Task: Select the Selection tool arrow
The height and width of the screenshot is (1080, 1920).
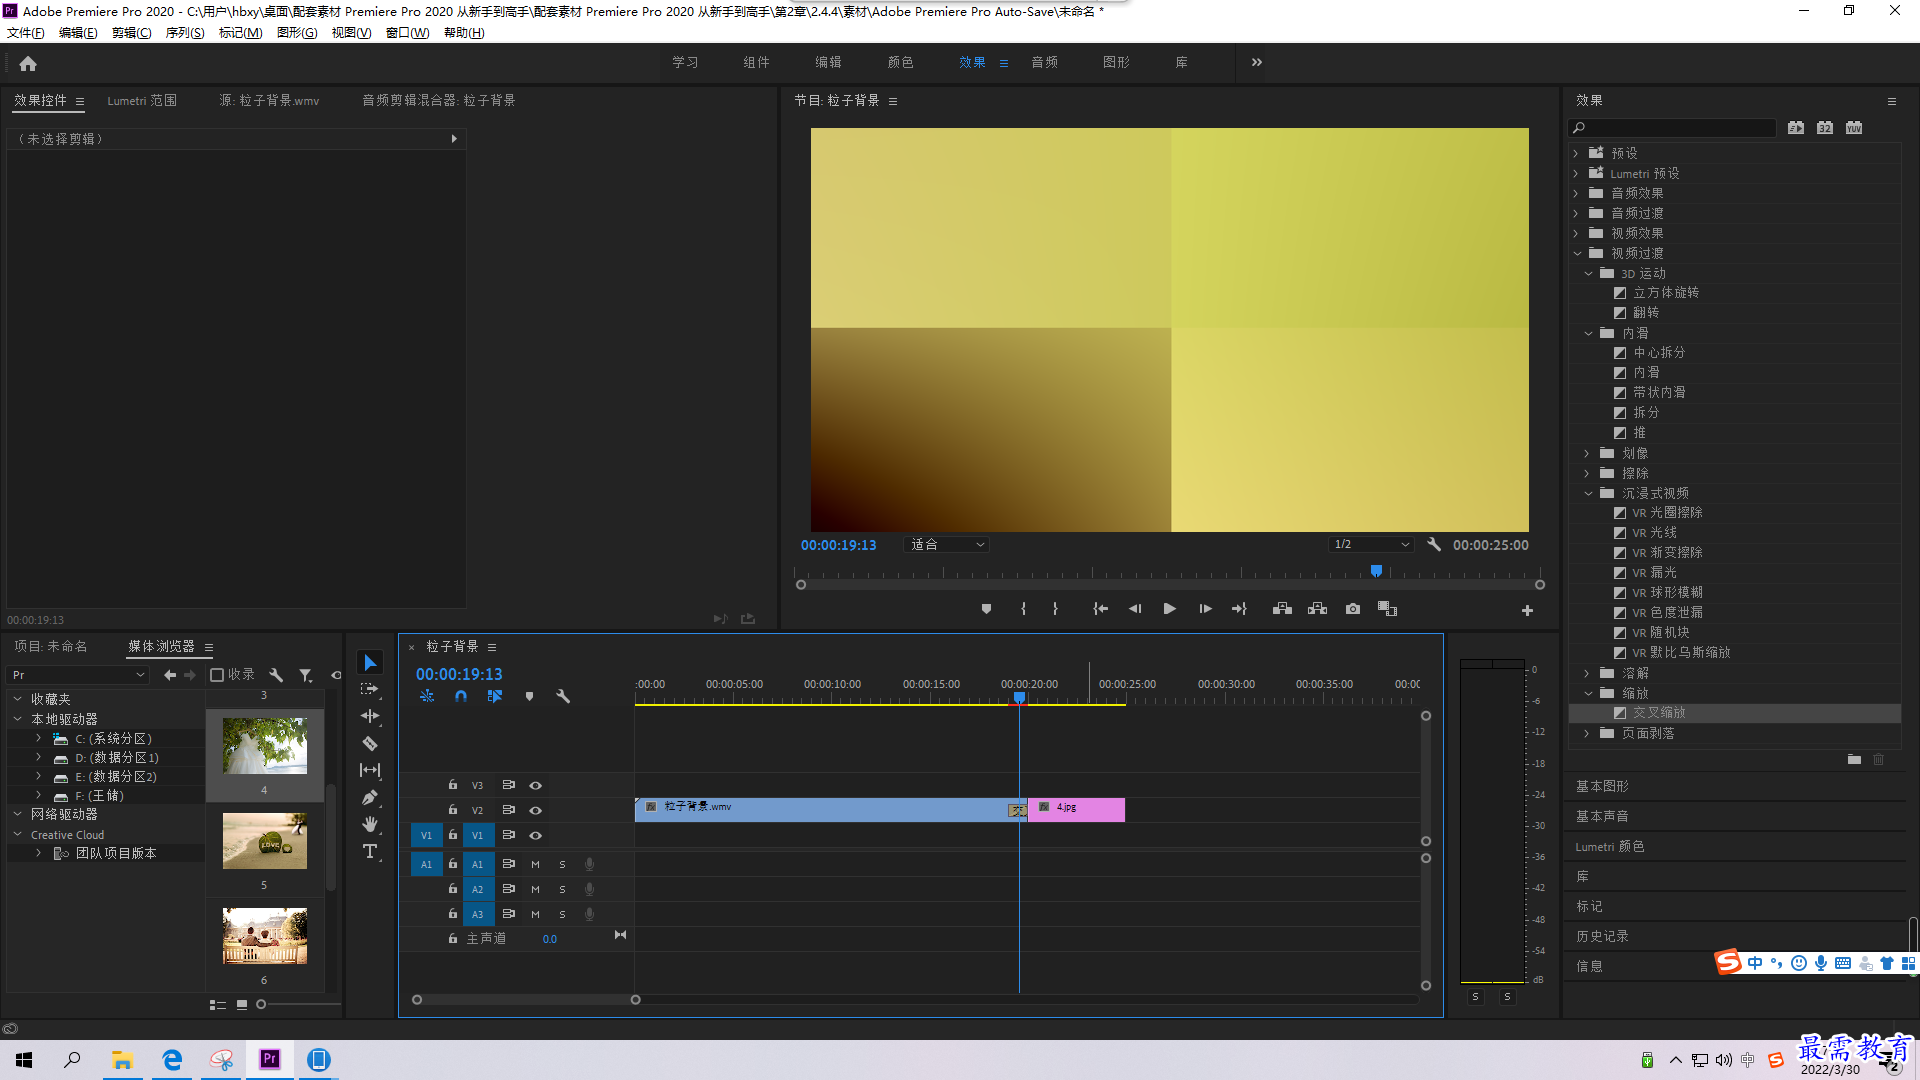Action: (370, 663)
